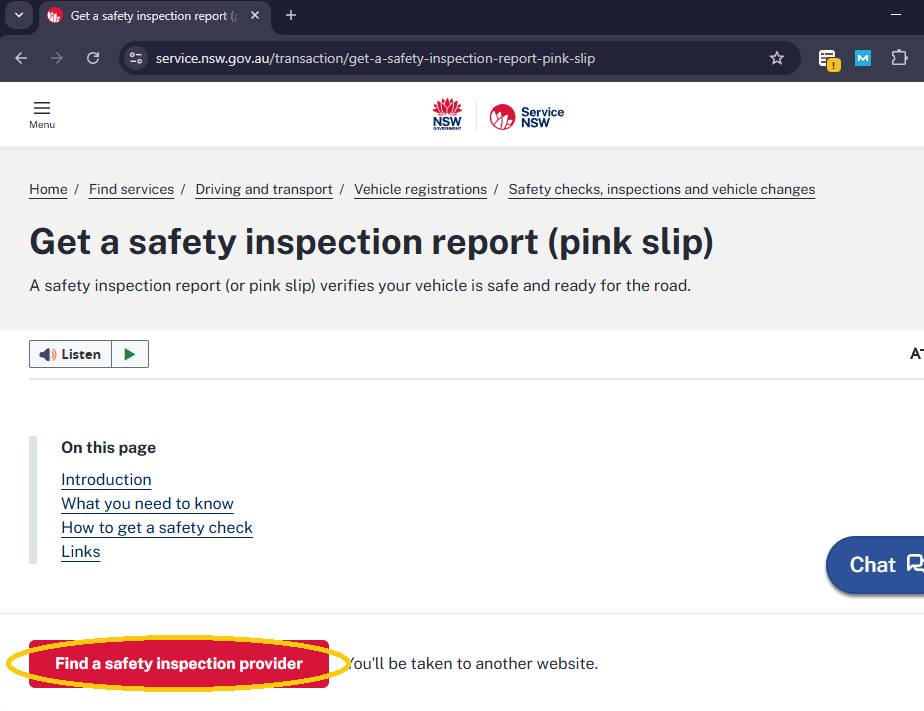Click the Malwarebytes extension icon
Screen dimensions: 924x711
(863, 58)
